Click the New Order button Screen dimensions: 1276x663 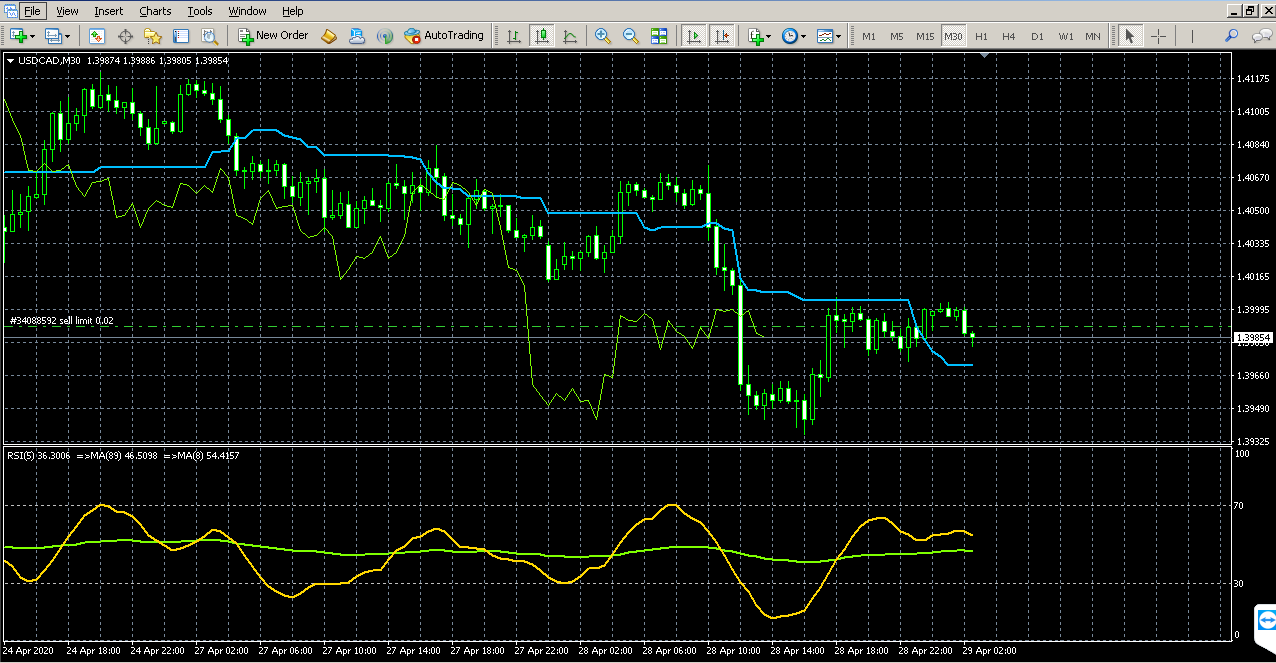coord(273,36)
